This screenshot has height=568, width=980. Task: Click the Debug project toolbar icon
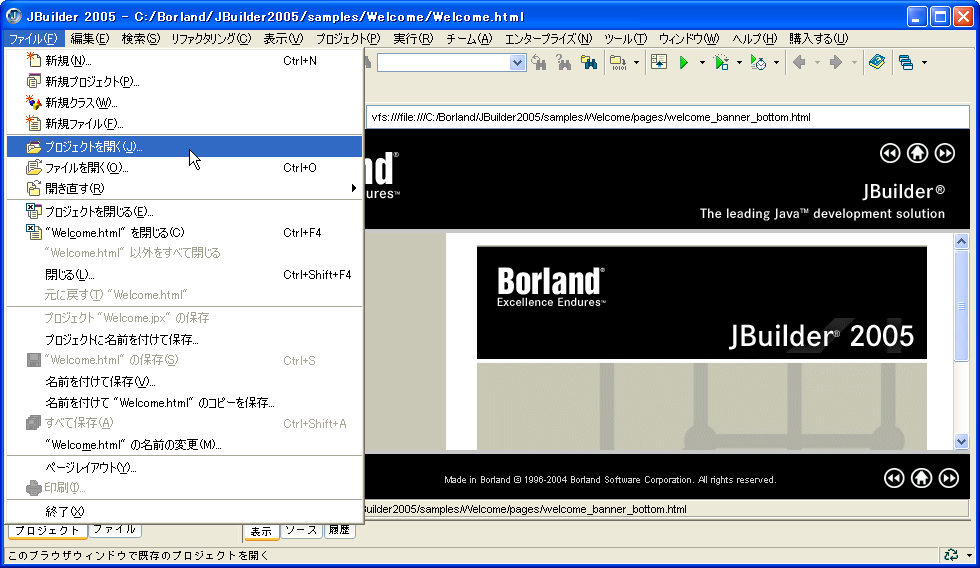coord(722,62)
